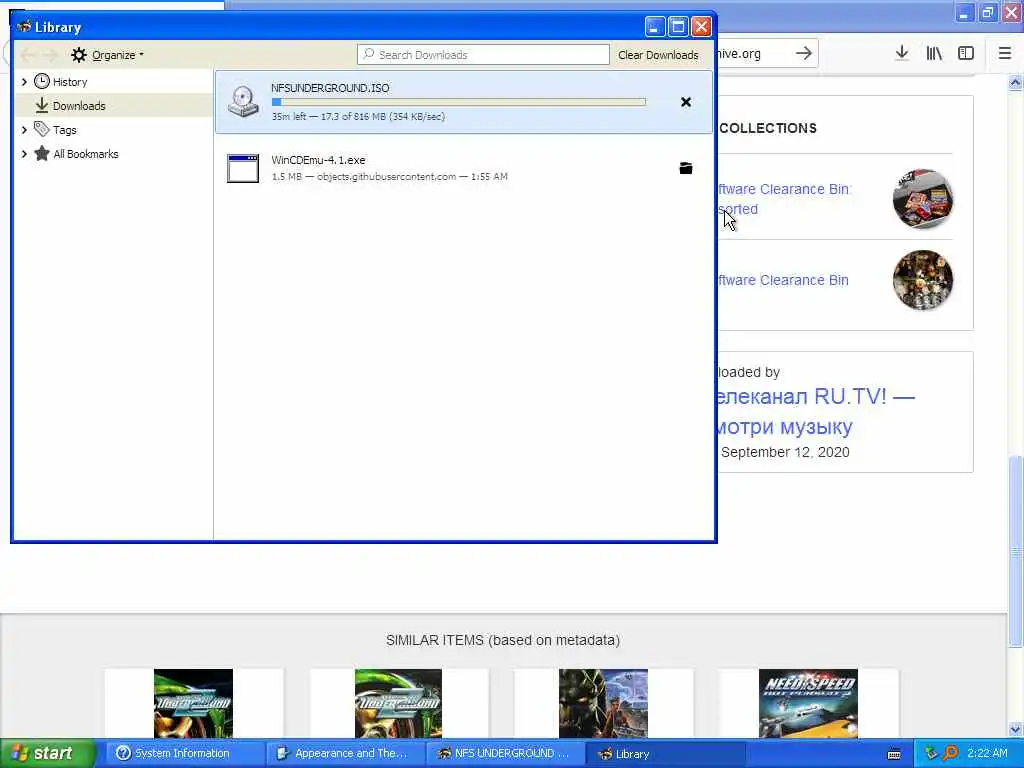This screenshot has width=1024, height=768.
Task: Open containing folder for WinCDEmu-4.1.exe
Action: pyautogui.click(x=686, y=168)
